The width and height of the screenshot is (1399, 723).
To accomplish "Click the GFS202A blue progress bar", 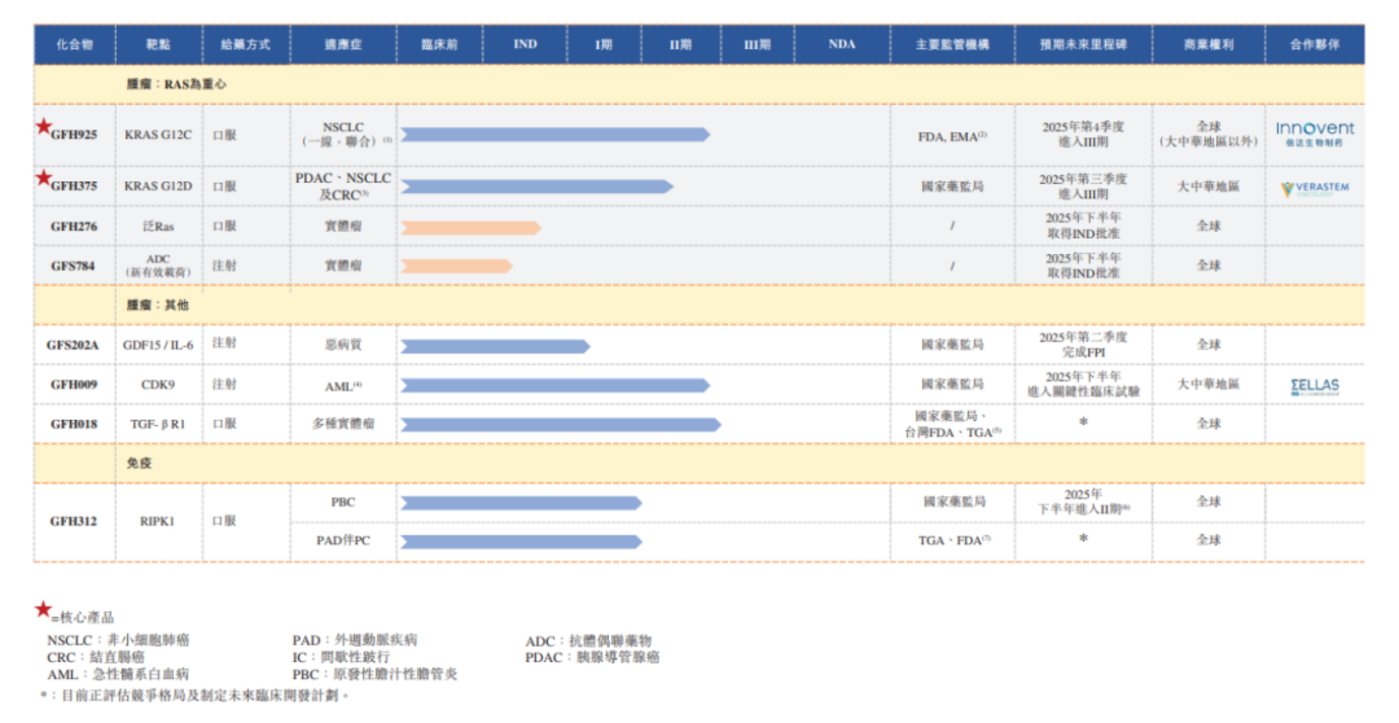I will (494, 346).
